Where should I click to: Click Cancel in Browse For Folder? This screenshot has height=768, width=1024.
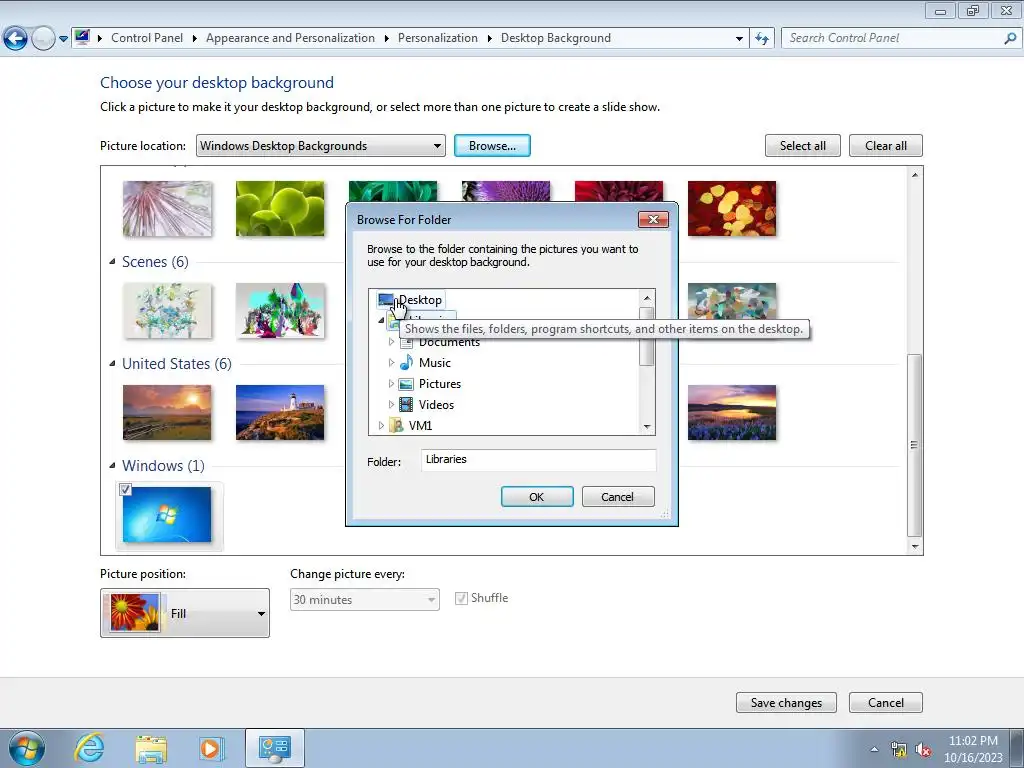click(x=617, y=496)
